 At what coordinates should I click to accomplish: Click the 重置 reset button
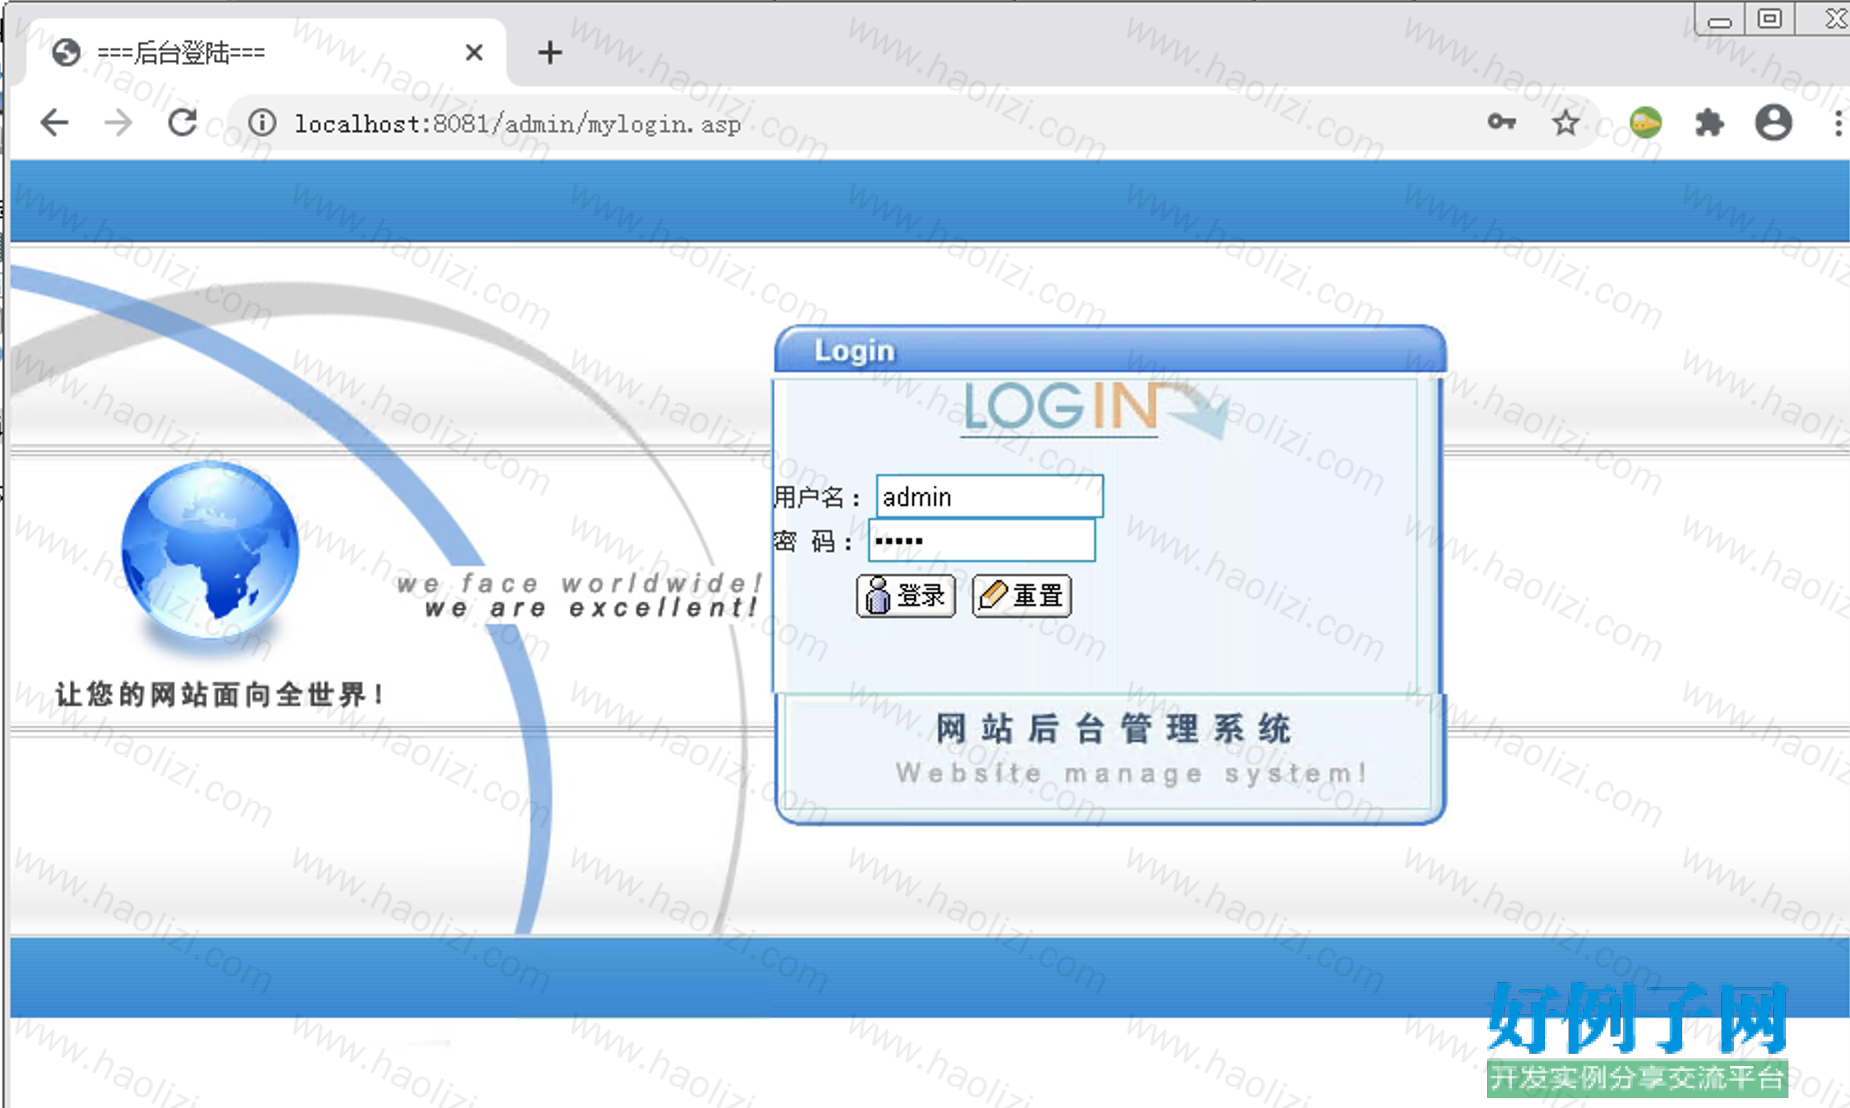pos(1022,596)
